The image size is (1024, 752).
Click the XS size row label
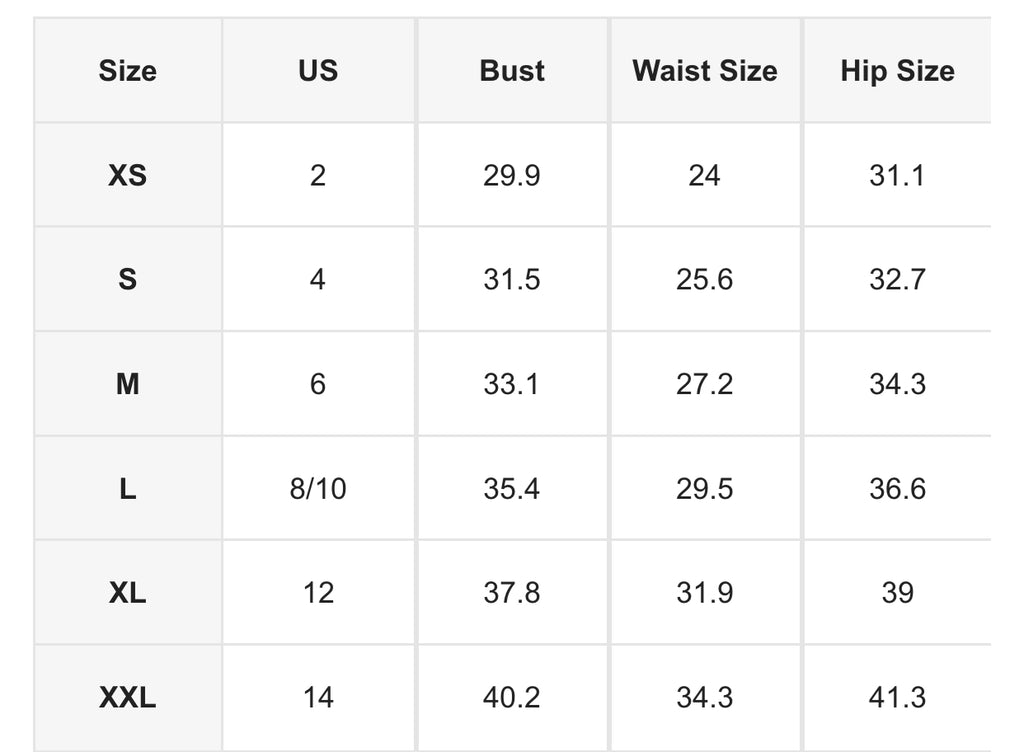click(x=127, y=175)
